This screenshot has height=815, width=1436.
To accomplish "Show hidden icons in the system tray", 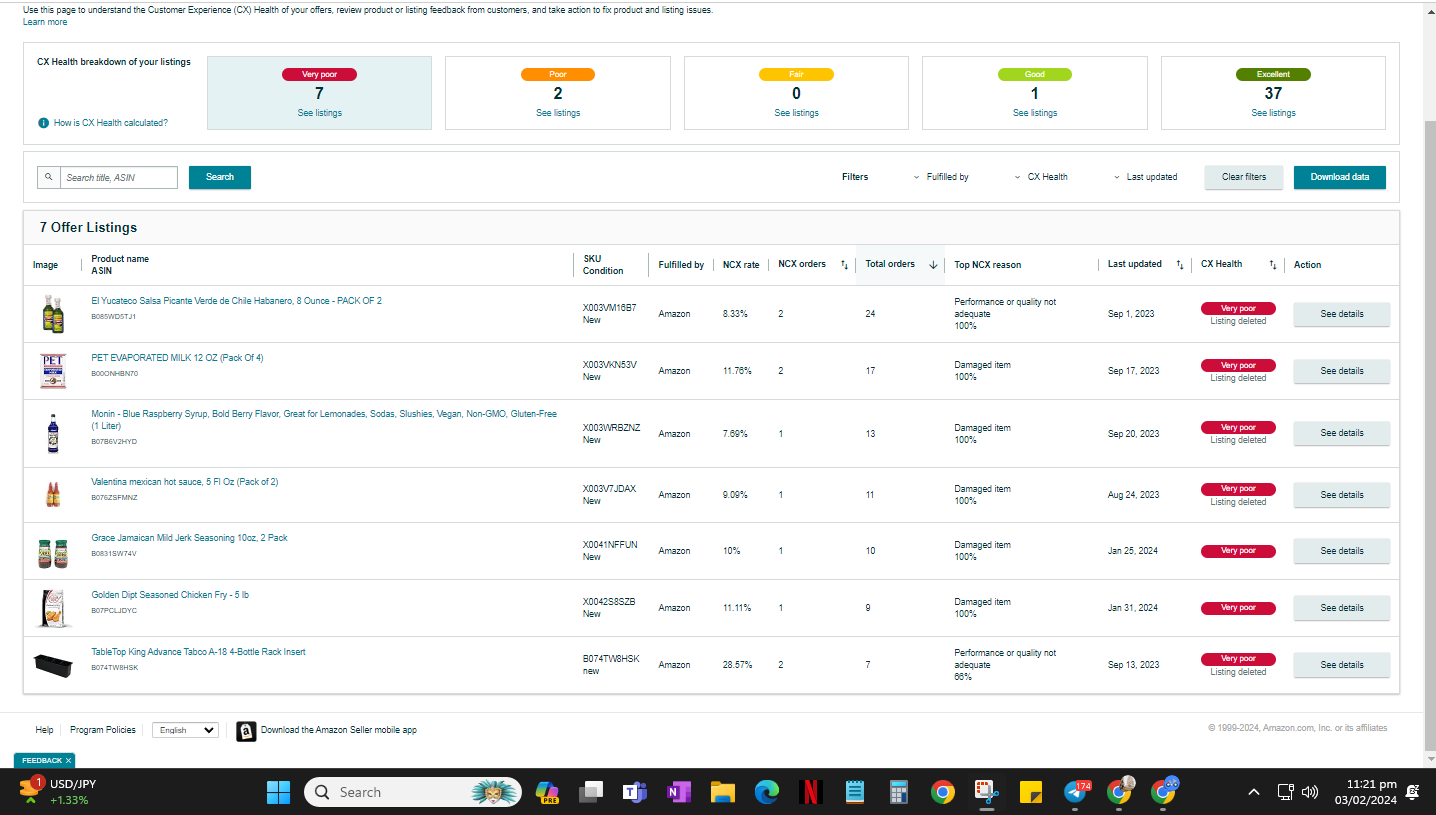I will (1253, 793).
